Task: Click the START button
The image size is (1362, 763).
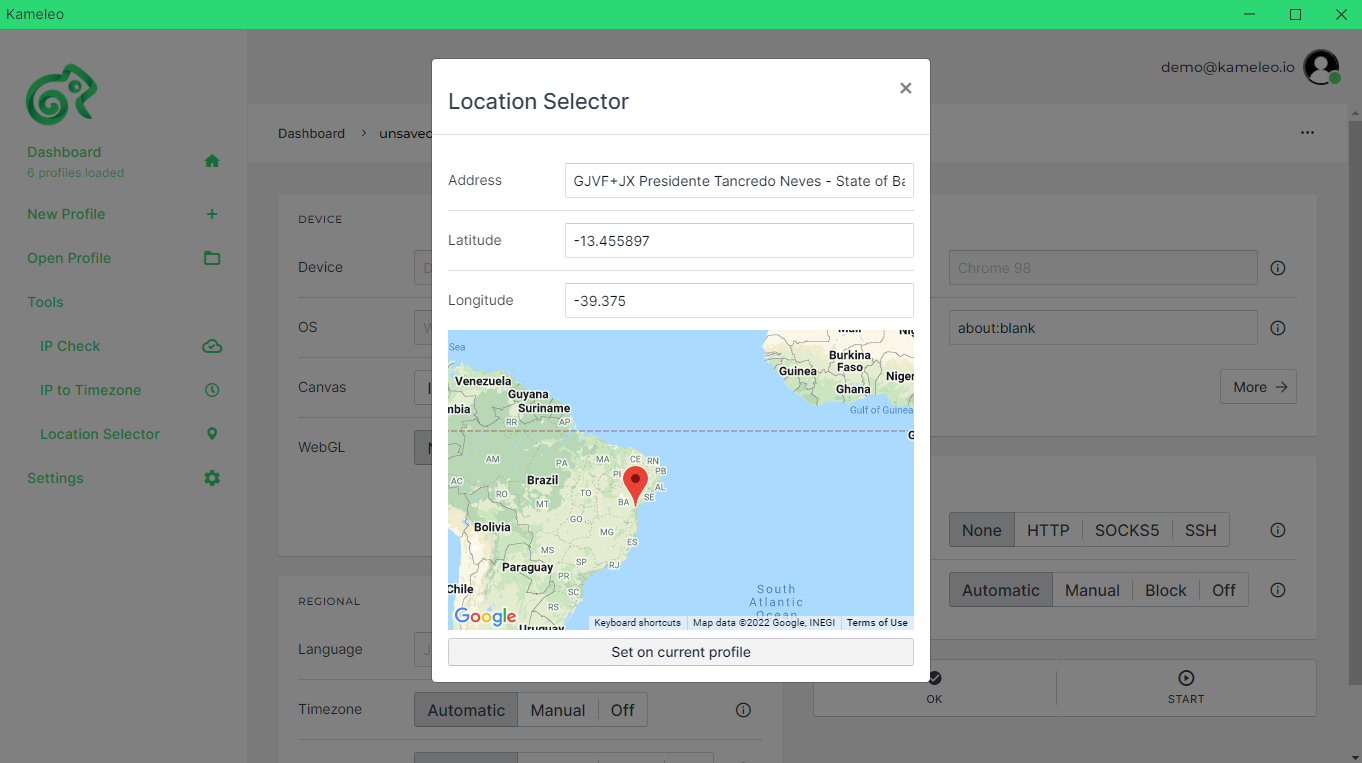Action: (1186, 688)
